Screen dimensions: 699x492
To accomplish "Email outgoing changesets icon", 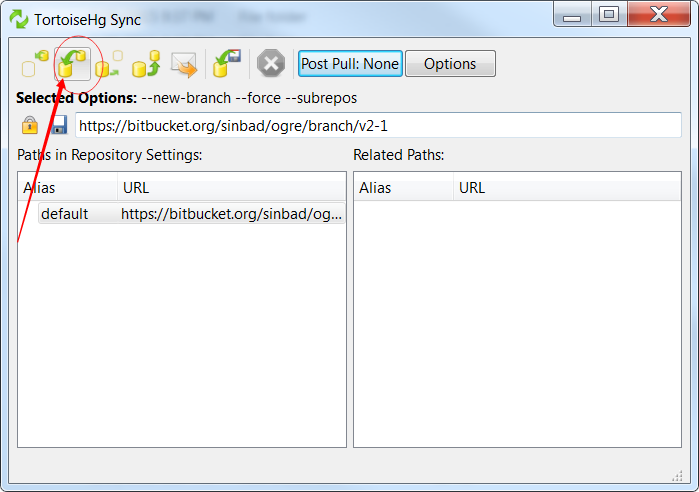I will [184, 64].
